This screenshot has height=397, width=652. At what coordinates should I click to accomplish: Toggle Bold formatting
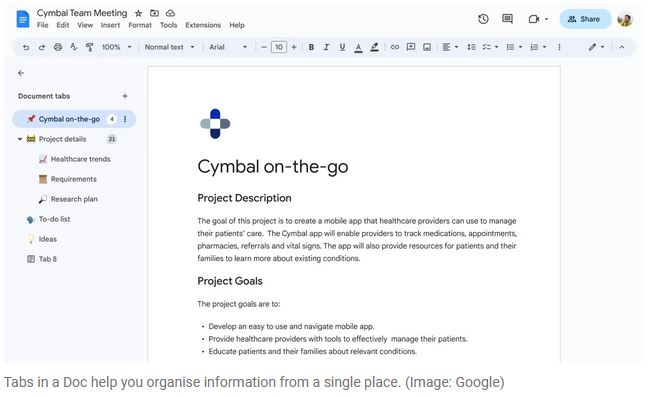[x=311, y=47]
